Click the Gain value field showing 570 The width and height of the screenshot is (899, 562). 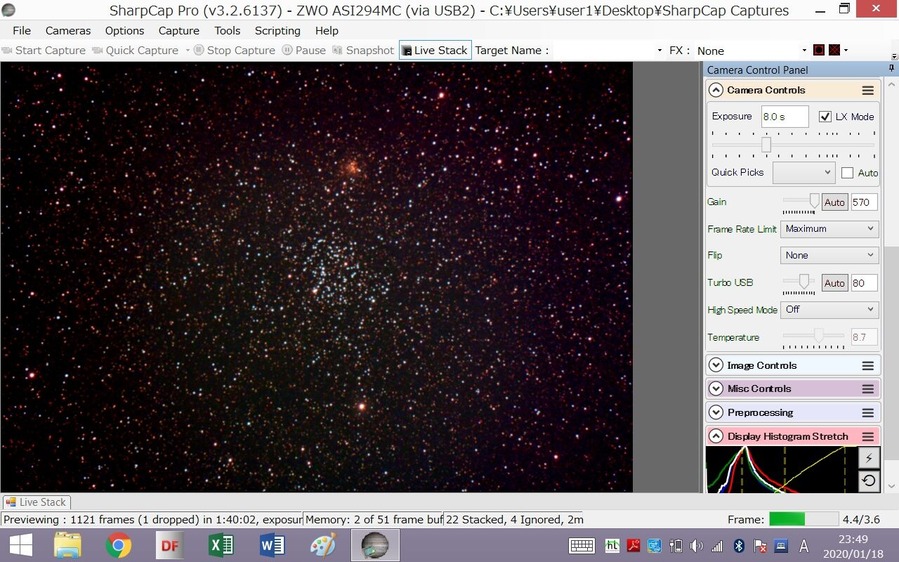[864, 202]
